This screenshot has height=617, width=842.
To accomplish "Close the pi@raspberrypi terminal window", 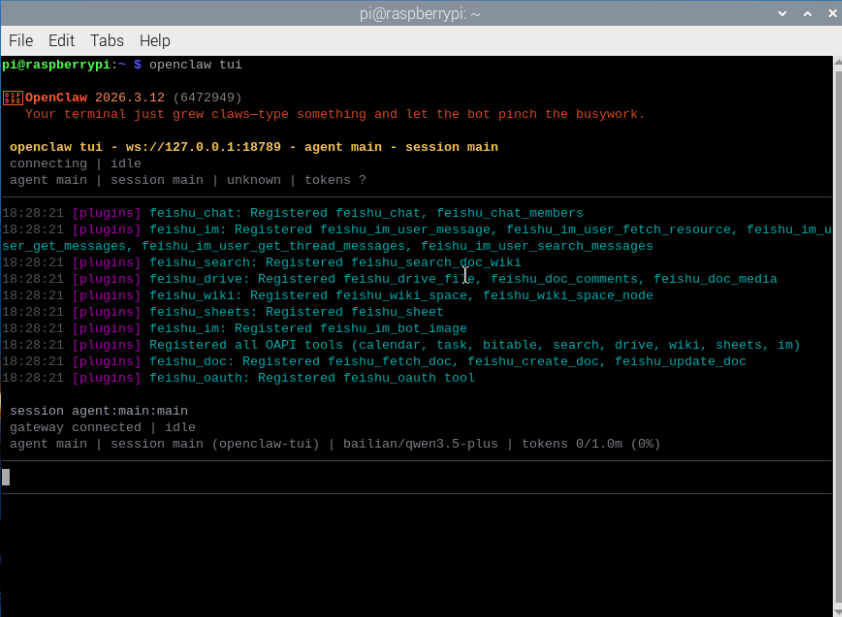I will pos(832,13).
